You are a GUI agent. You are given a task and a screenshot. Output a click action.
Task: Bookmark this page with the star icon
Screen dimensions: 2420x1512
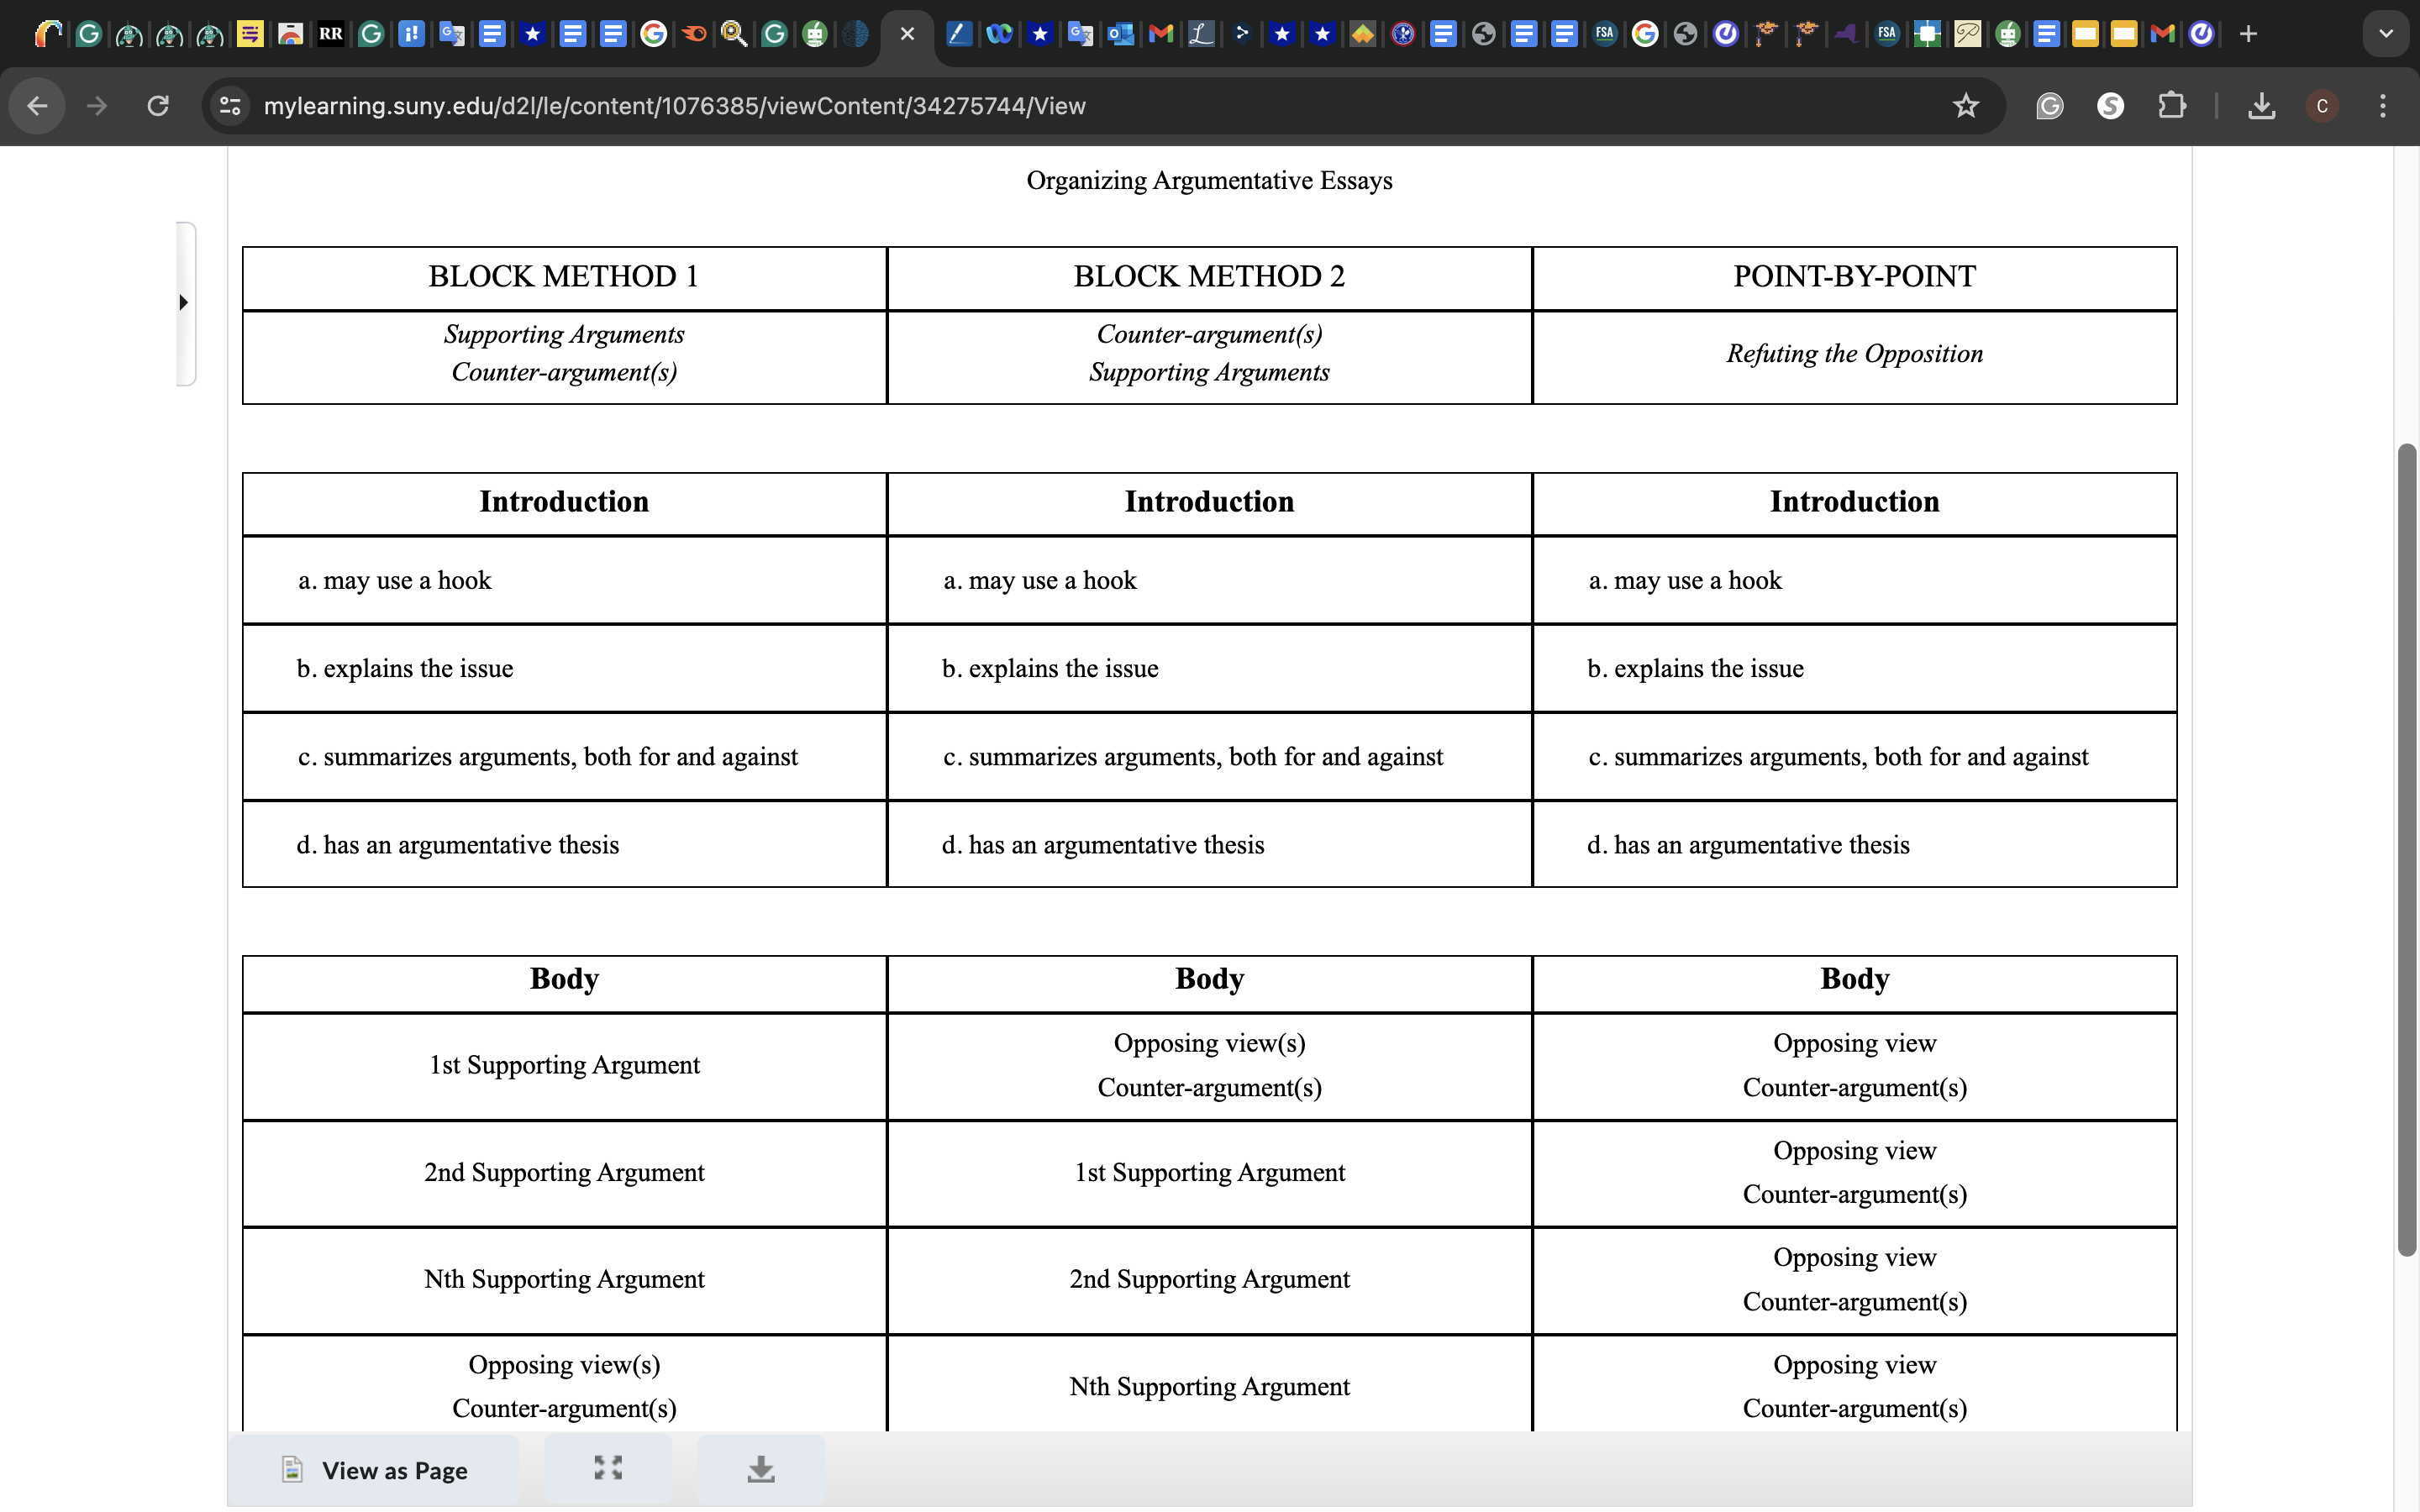[x=1965, y=106]
